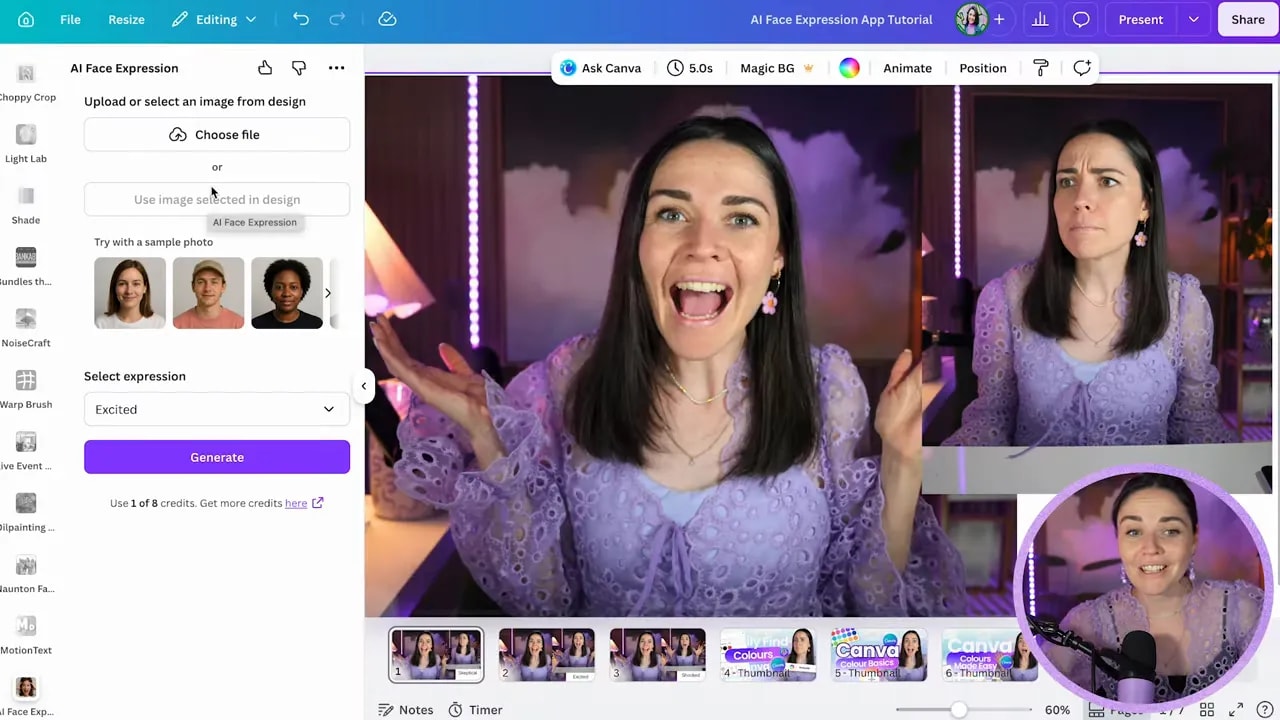The height and width of the screenshot is (720, 1280).
Task: Give thumbs up to AI Face Expression app
Action: pyautogui.click(x=265, y=68)
